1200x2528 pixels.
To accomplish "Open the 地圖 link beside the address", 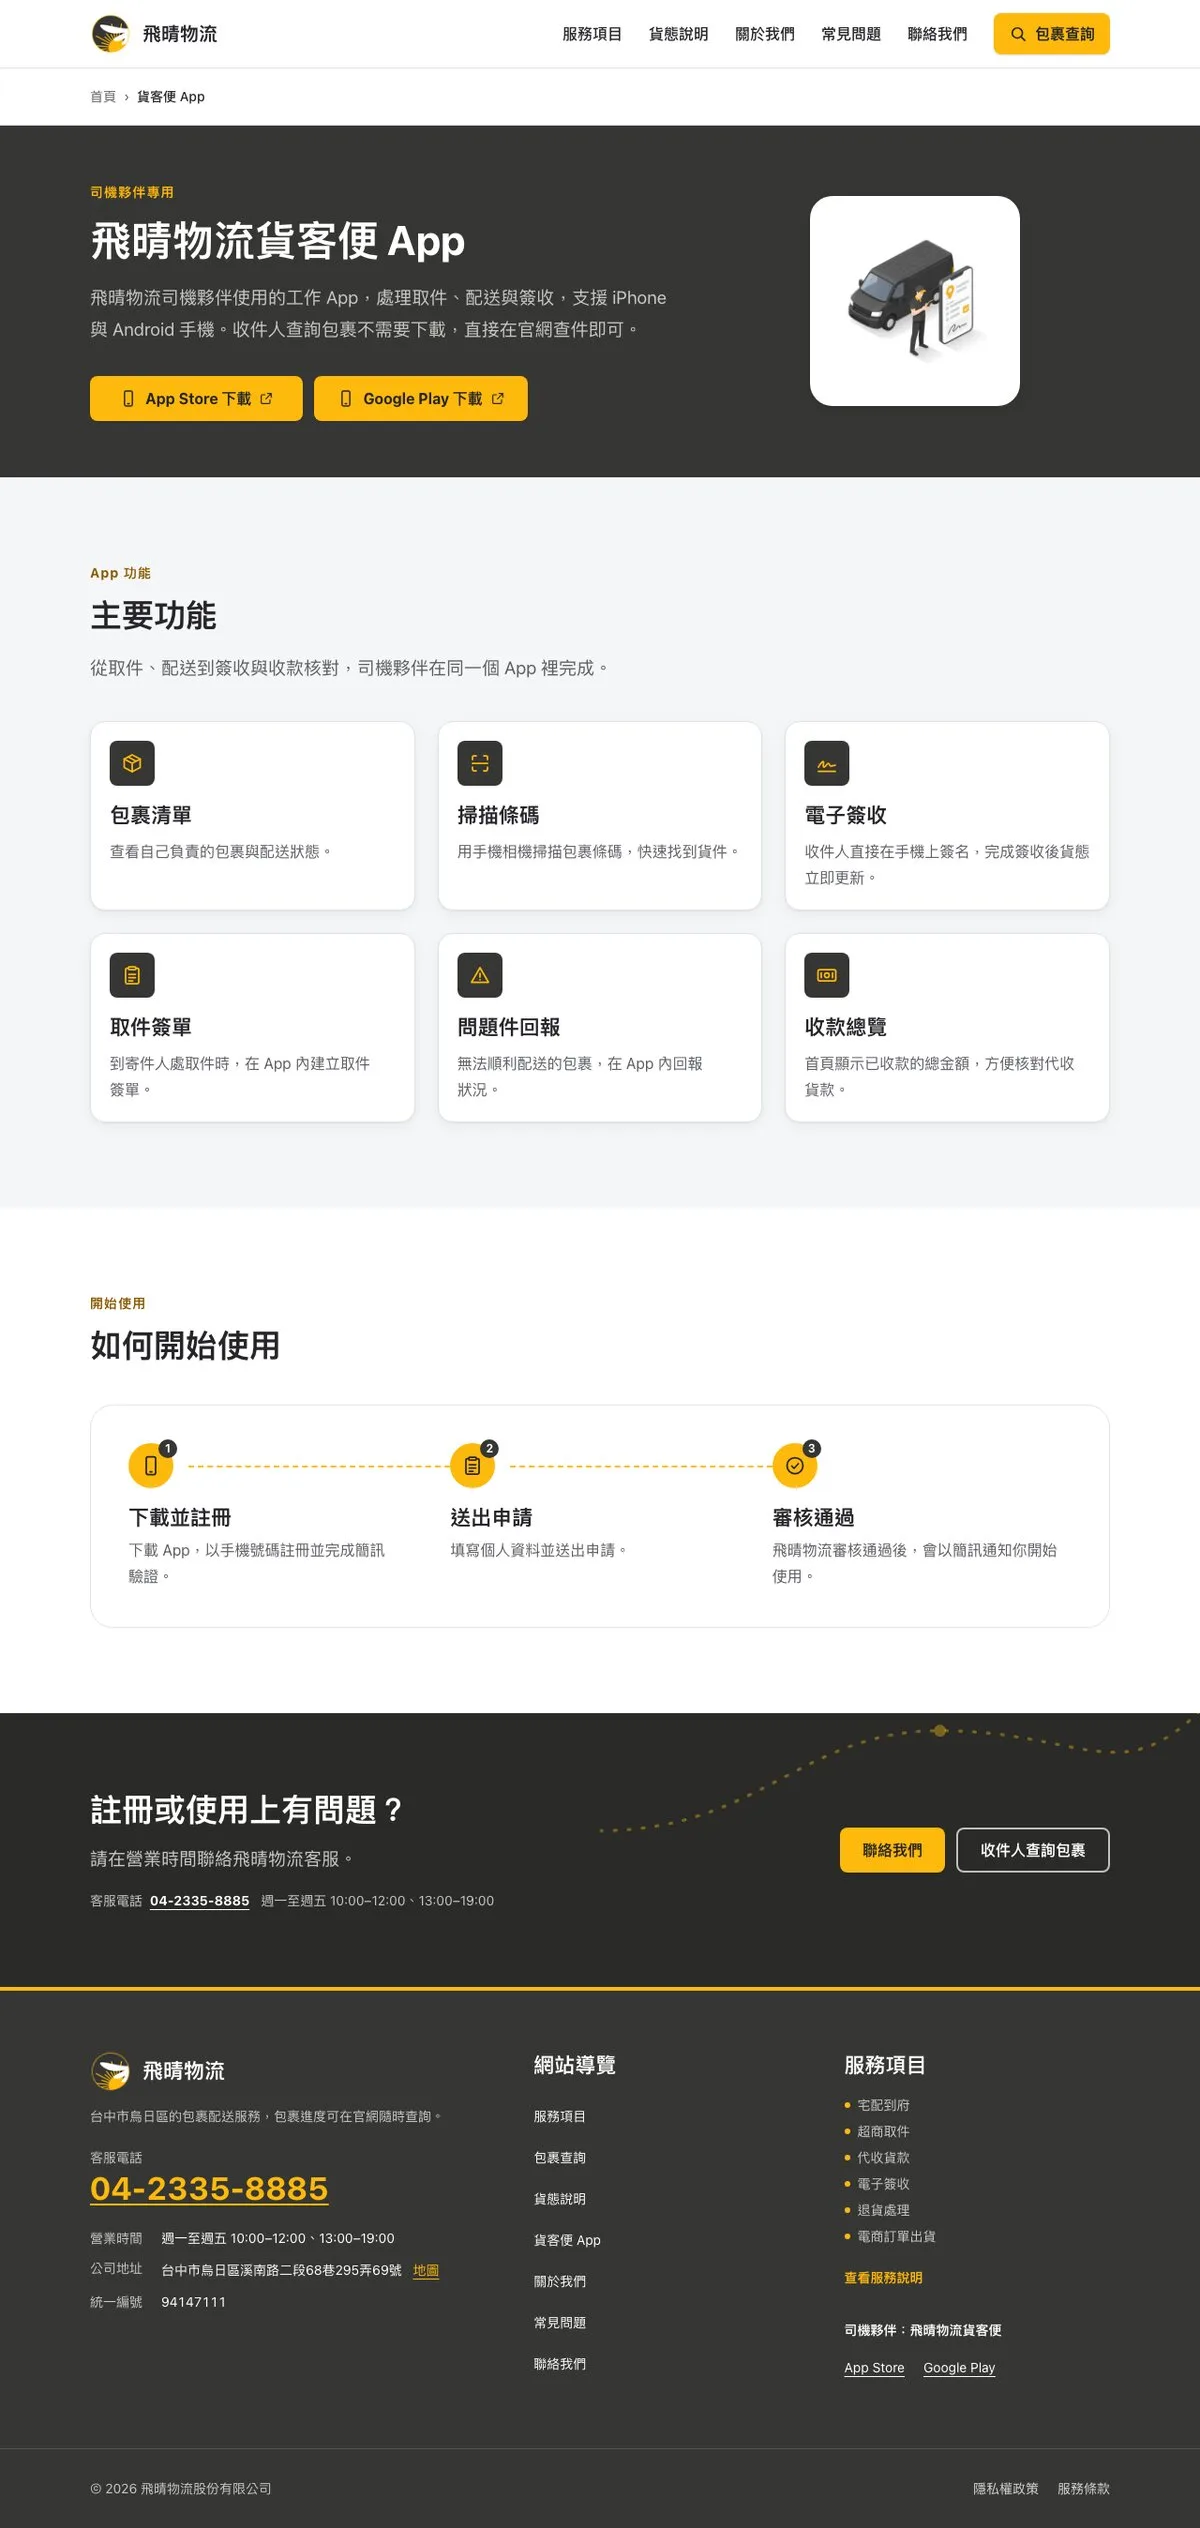I will click(x=426, y=2270).
